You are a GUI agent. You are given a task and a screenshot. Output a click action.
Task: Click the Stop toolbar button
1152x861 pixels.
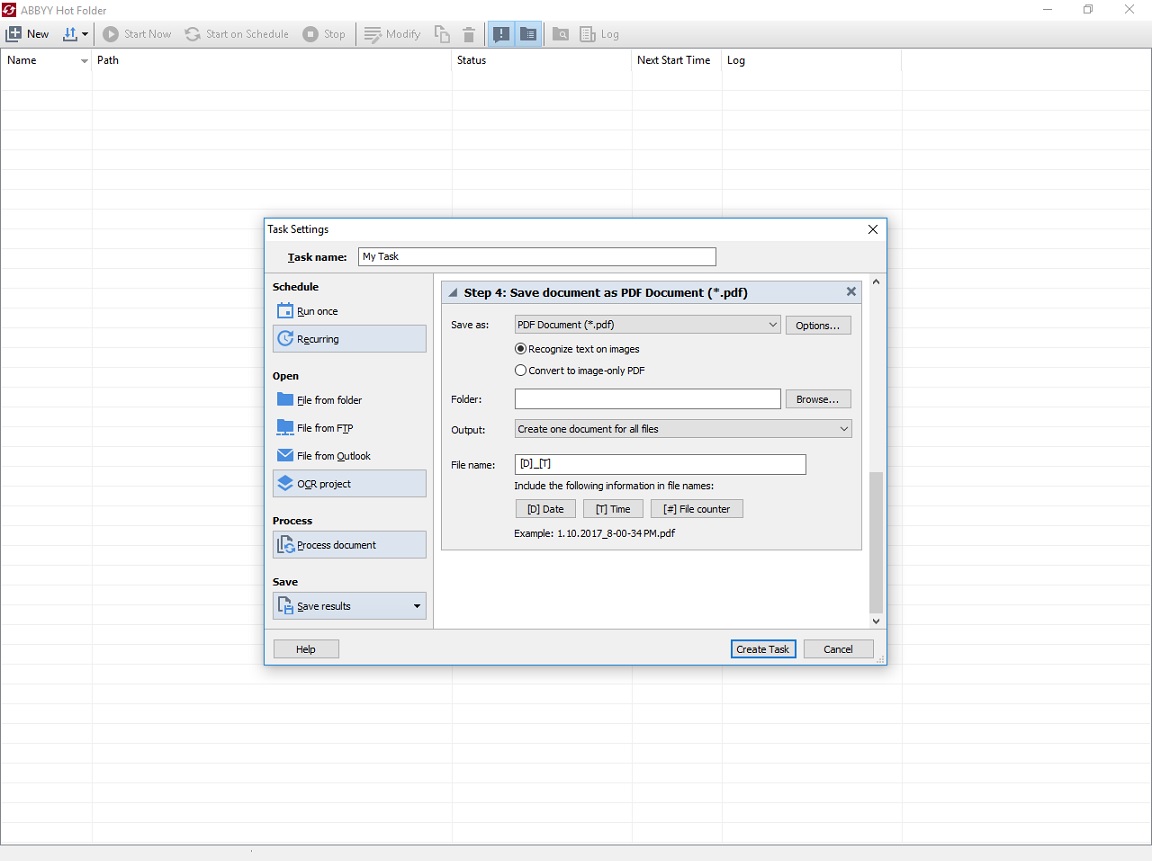click(324, 34)
